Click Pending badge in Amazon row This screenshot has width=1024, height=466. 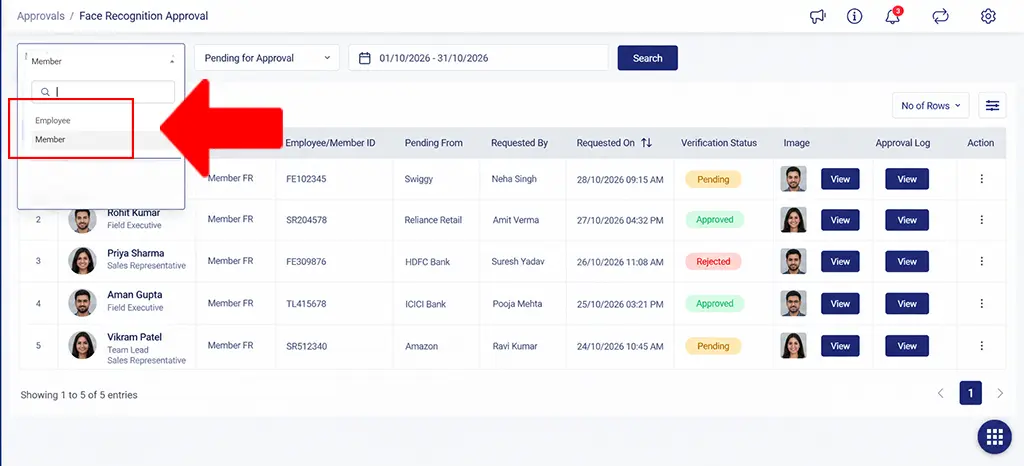713,346
